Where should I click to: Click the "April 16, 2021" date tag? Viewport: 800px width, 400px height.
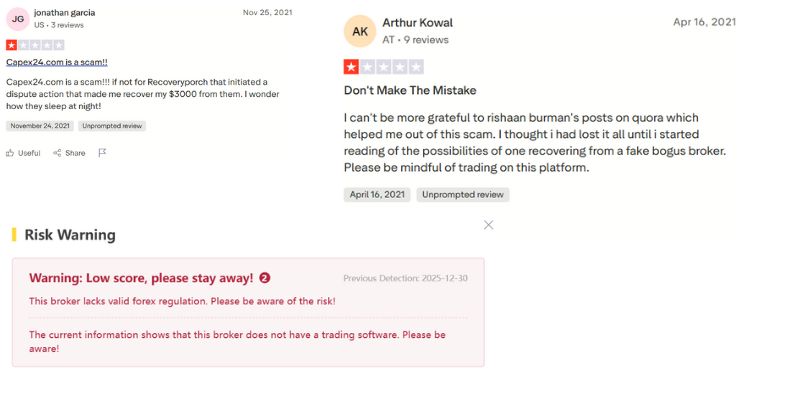tap(376, 195)
